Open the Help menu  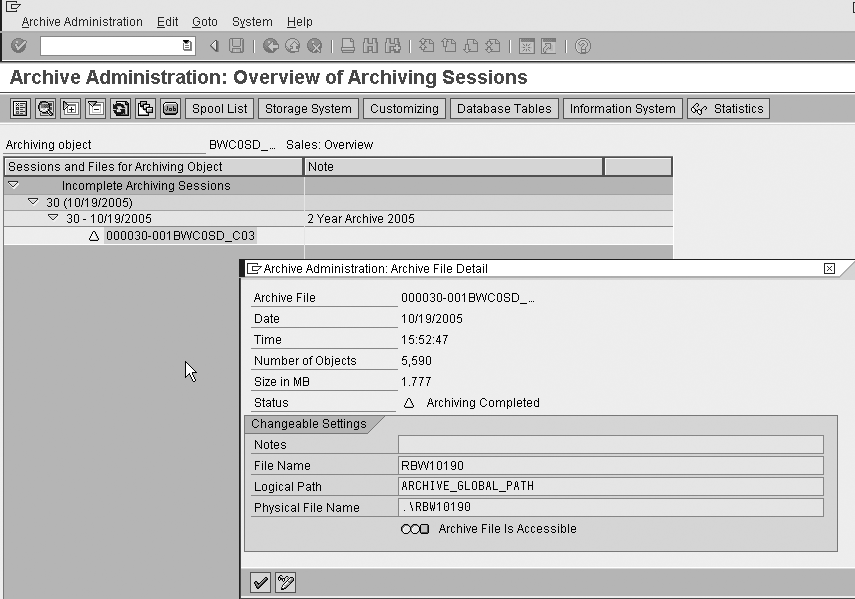[x=299, y=22]
